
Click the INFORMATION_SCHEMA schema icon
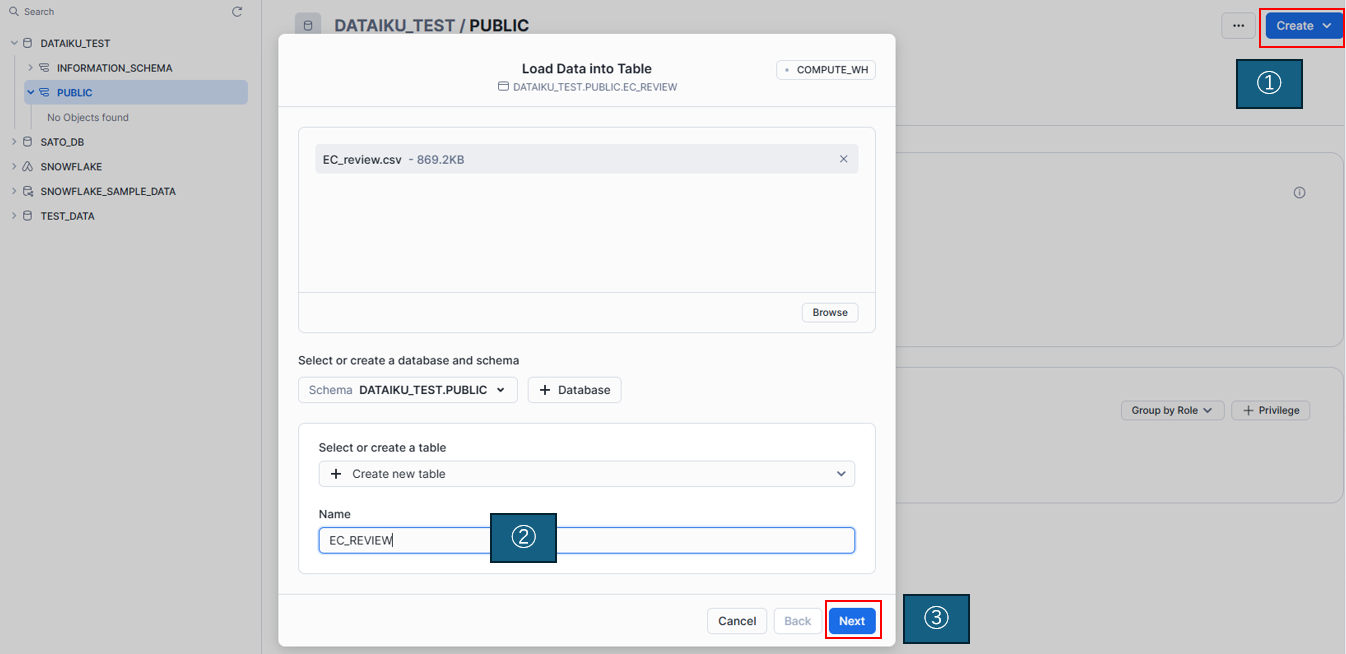[x=44, y=68]
